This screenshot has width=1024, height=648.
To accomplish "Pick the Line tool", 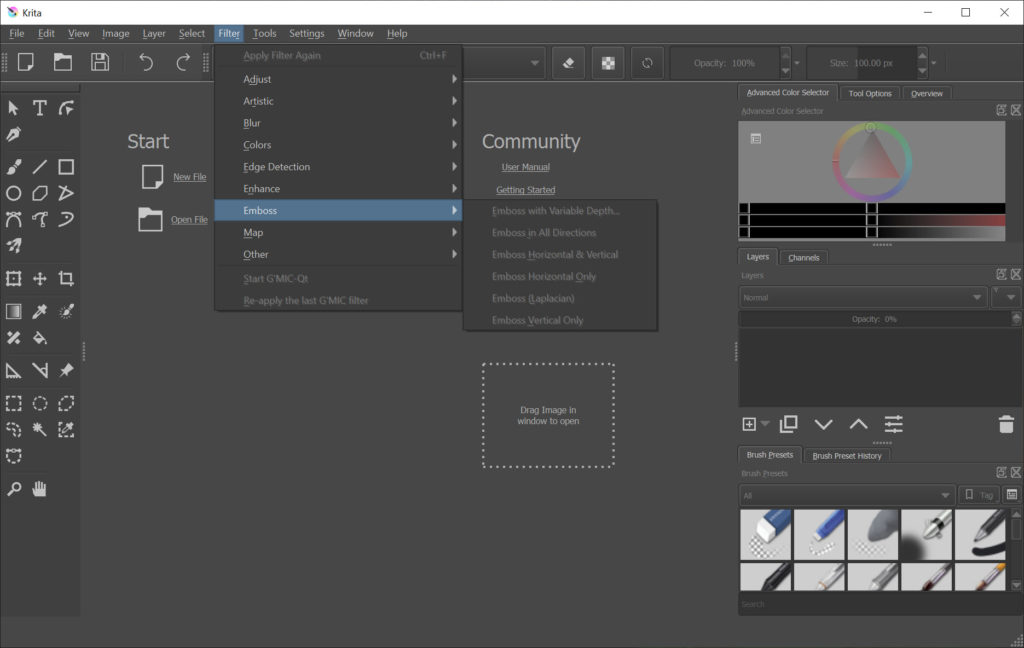I will [40, 167].
